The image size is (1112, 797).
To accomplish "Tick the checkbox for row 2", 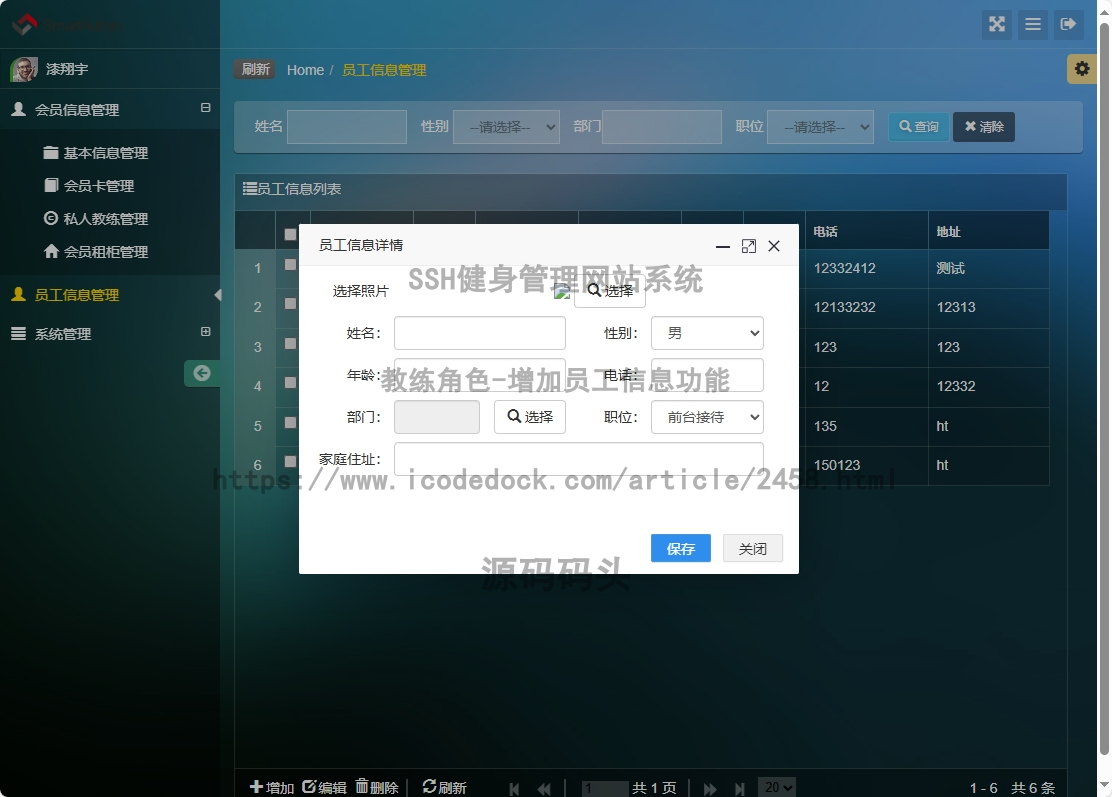I will (290, 303).
